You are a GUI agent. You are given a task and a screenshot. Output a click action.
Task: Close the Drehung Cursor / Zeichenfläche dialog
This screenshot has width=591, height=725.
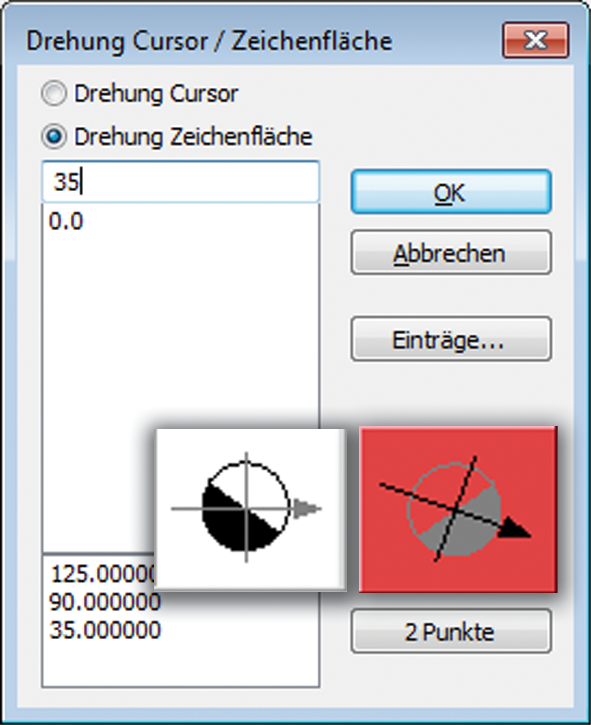point(536,40)
